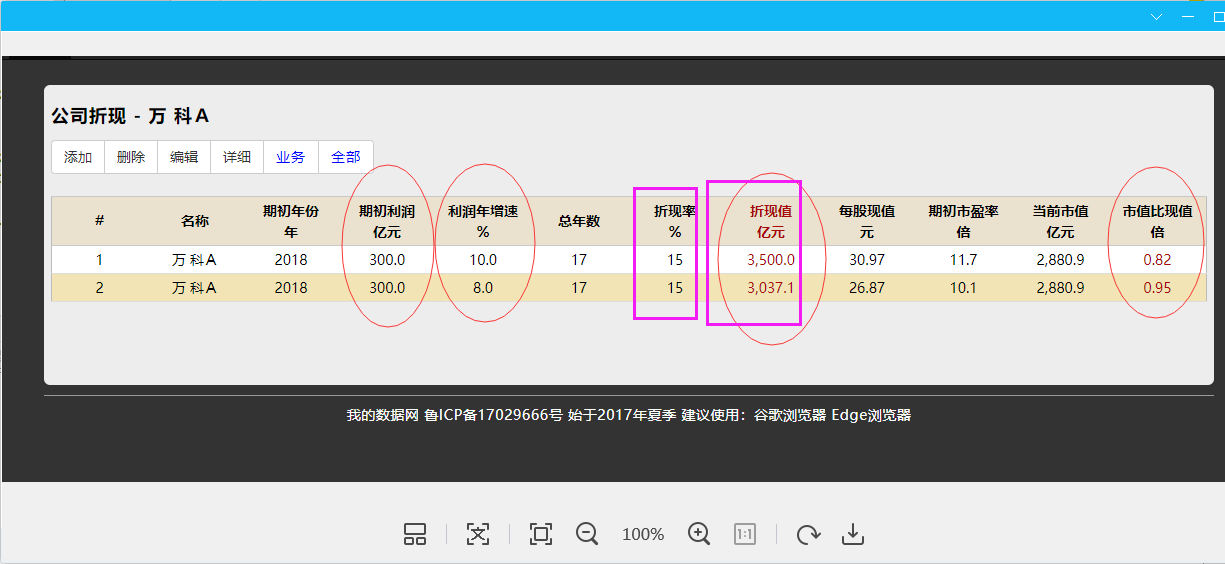The height and width of the screenshot is (564, 1225).
Task: Click the 名称 column header
Action: click(195, 221)
